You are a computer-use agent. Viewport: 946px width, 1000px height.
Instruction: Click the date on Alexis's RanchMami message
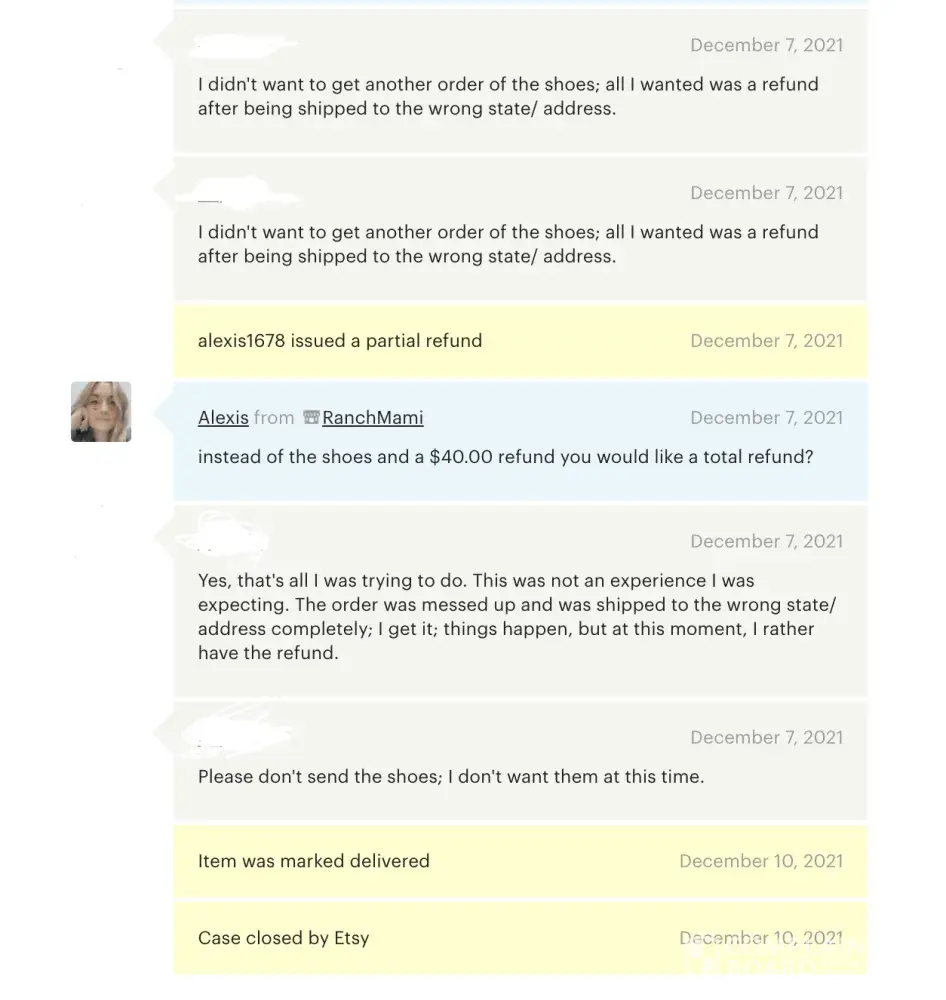point(766,418)
